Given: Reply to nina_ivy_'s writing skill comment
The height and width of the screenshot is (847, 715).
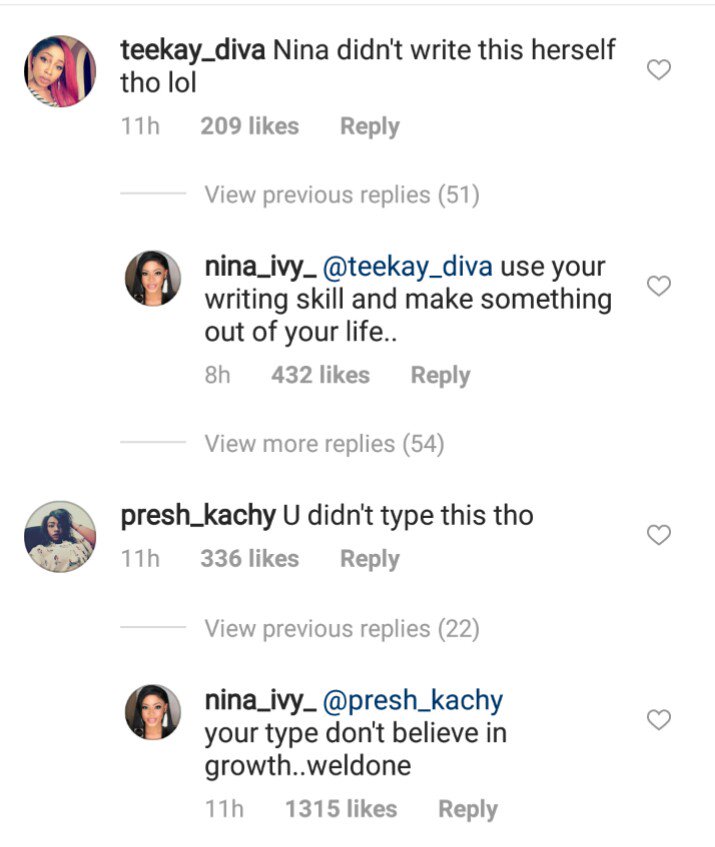Looking at the screenshot, I should click(440, 376).
